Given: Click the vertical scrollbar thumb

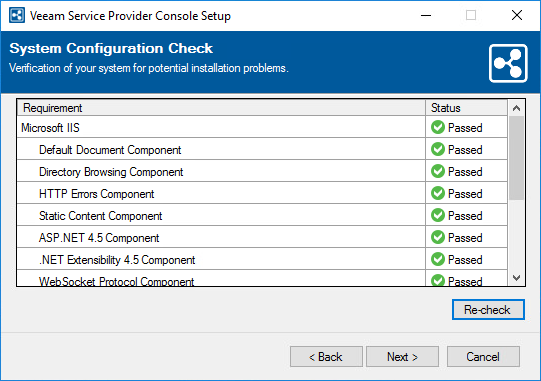Looking at the screenshot, I should [x=517, y=158].
